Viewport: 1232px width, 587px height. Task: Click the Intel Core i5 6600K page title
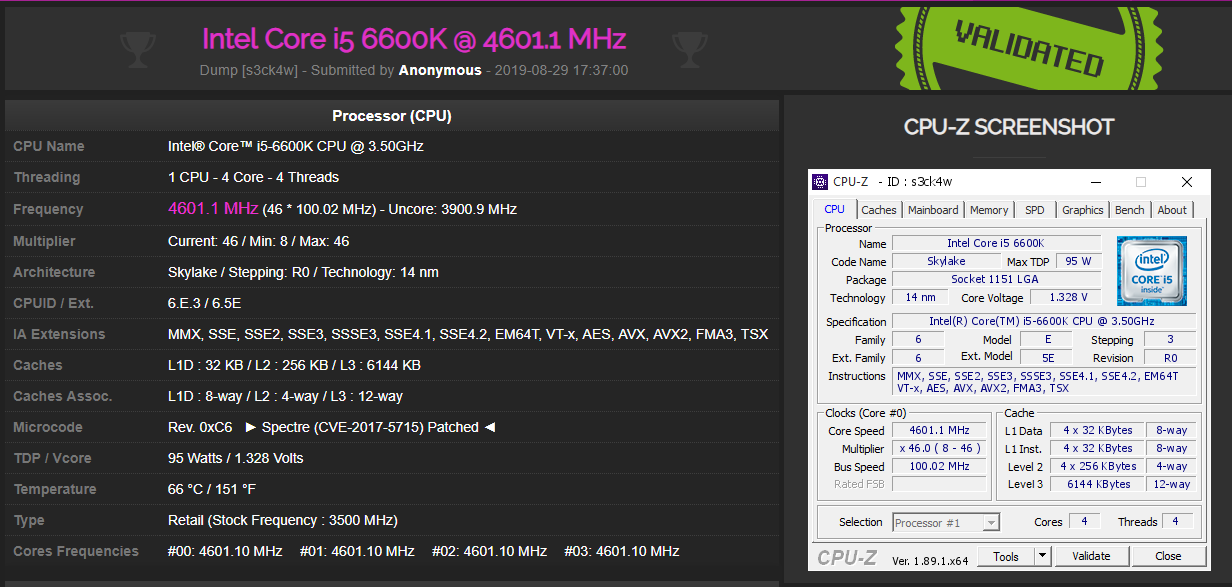(x=414, y=39)
